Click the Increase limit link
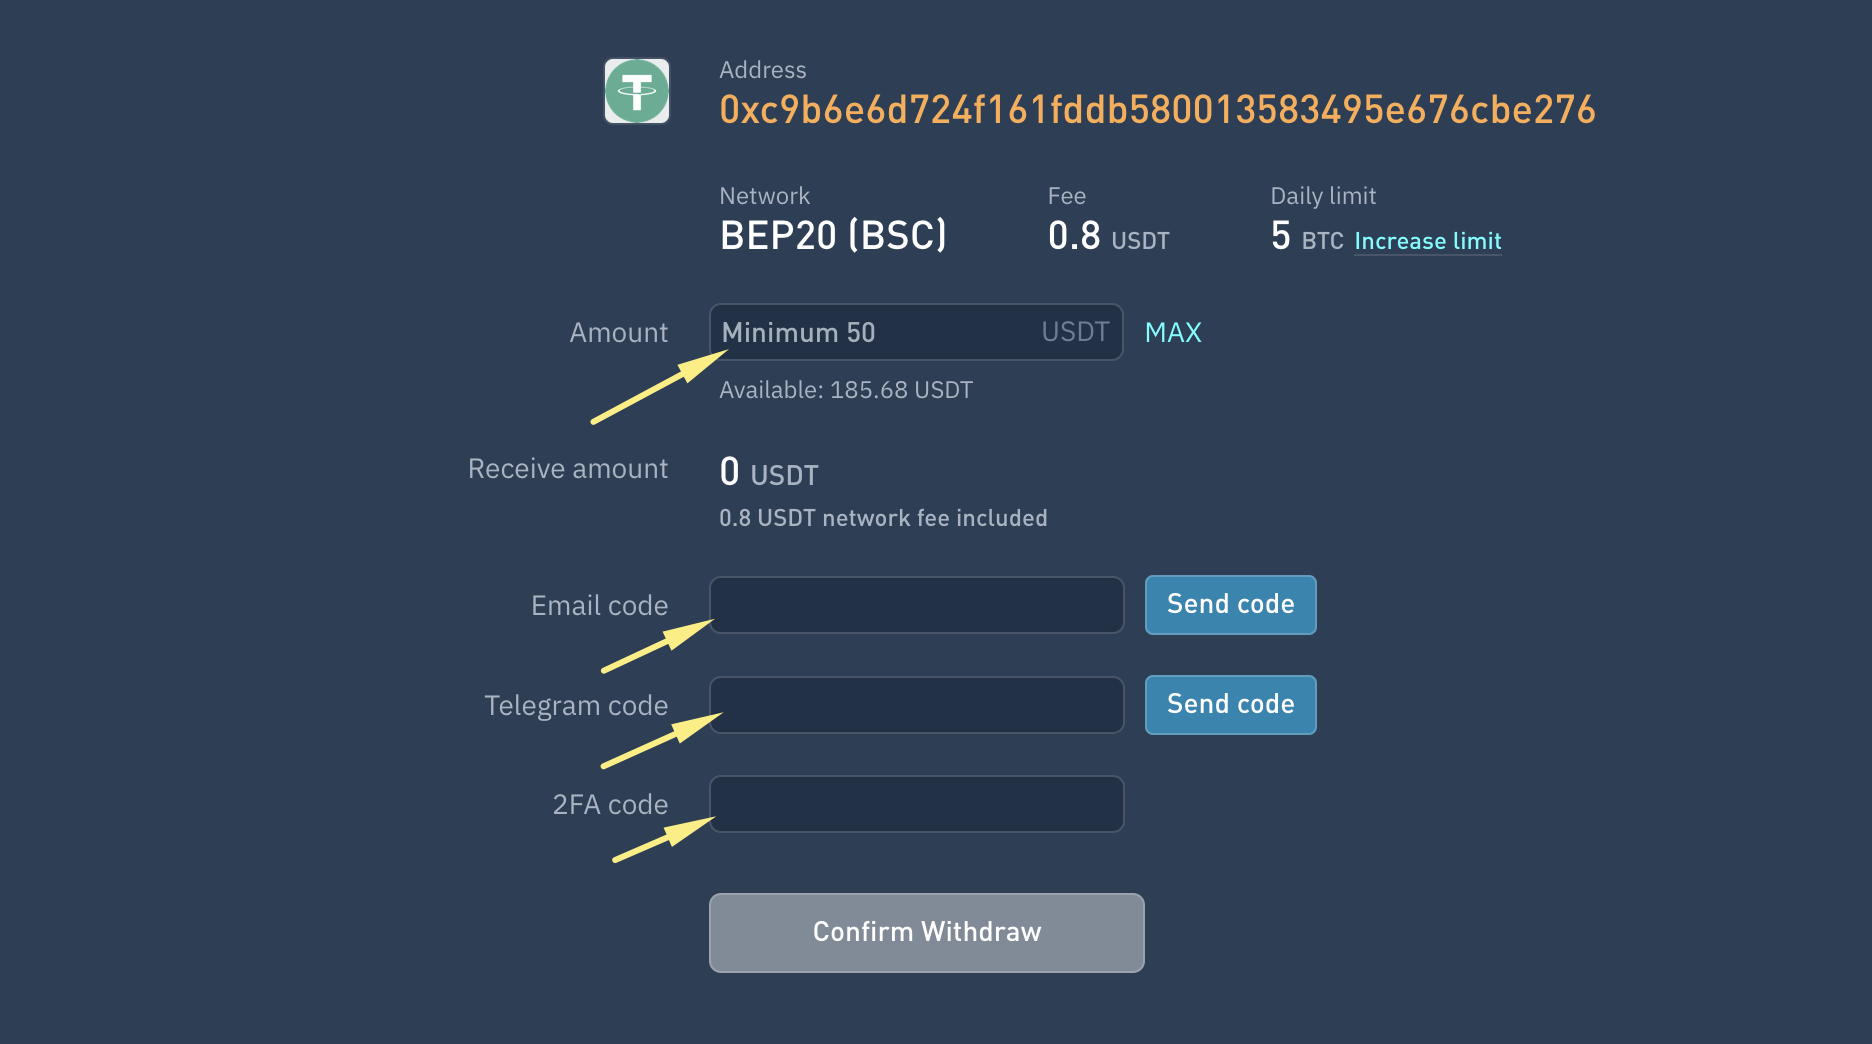1872x1044 pixels. [1427, 241]
